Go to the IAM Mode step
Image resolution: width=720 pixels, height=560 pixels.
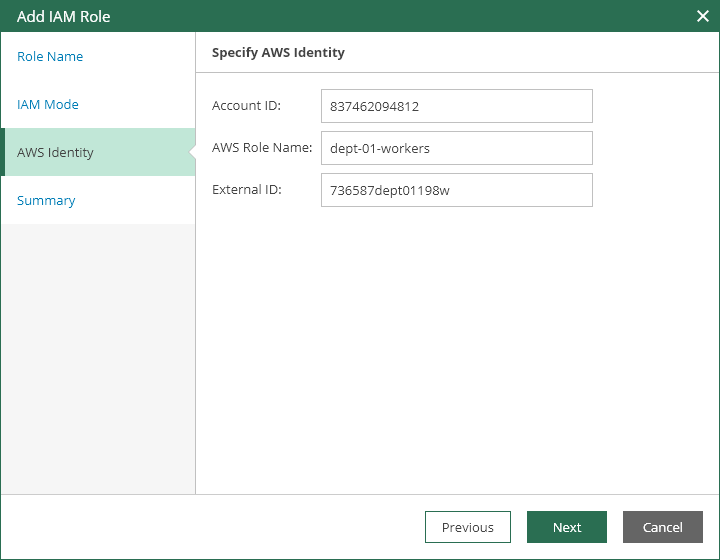pyautogui.click(x=48, y=105)
